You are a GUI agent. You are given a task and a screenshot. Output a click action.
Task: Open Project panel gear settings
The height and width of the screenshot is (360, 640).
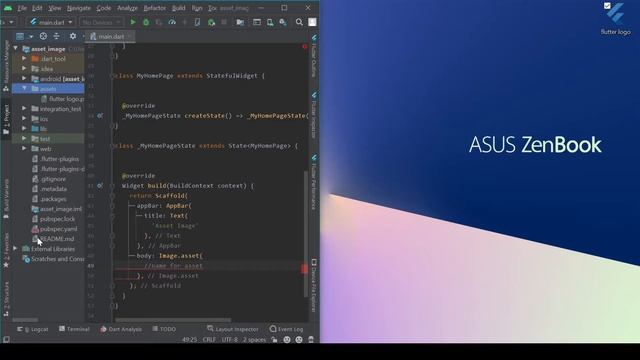(73, 36)
